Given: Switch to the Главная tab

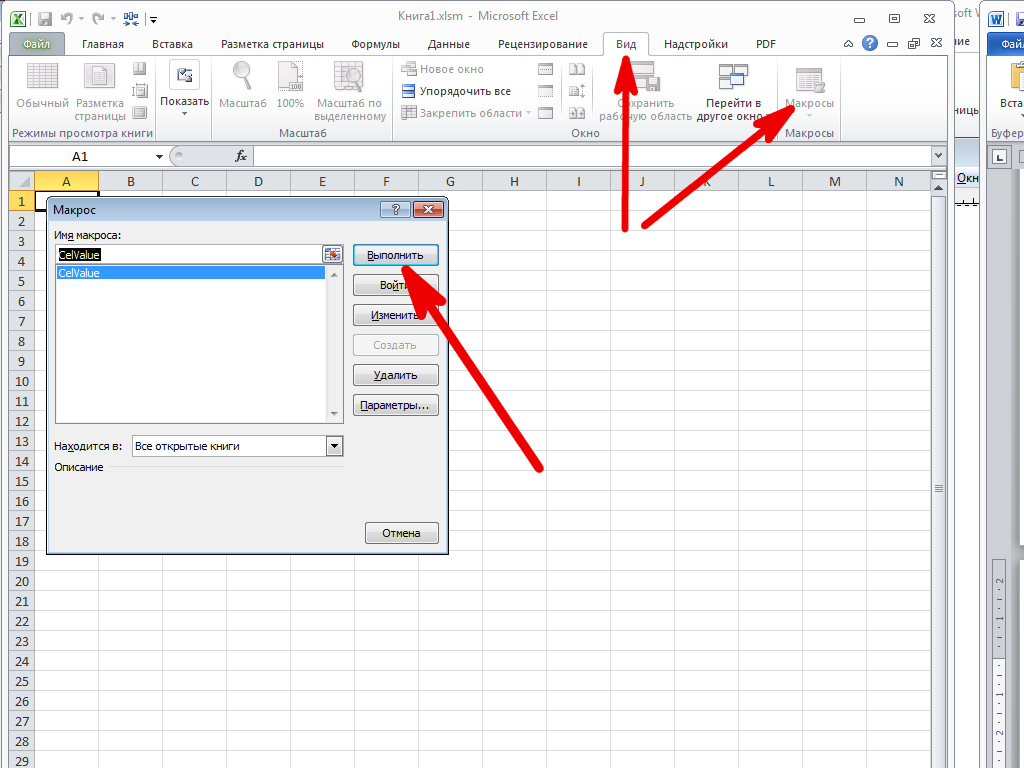Looking at the screenshot, I should coord(103,44).
